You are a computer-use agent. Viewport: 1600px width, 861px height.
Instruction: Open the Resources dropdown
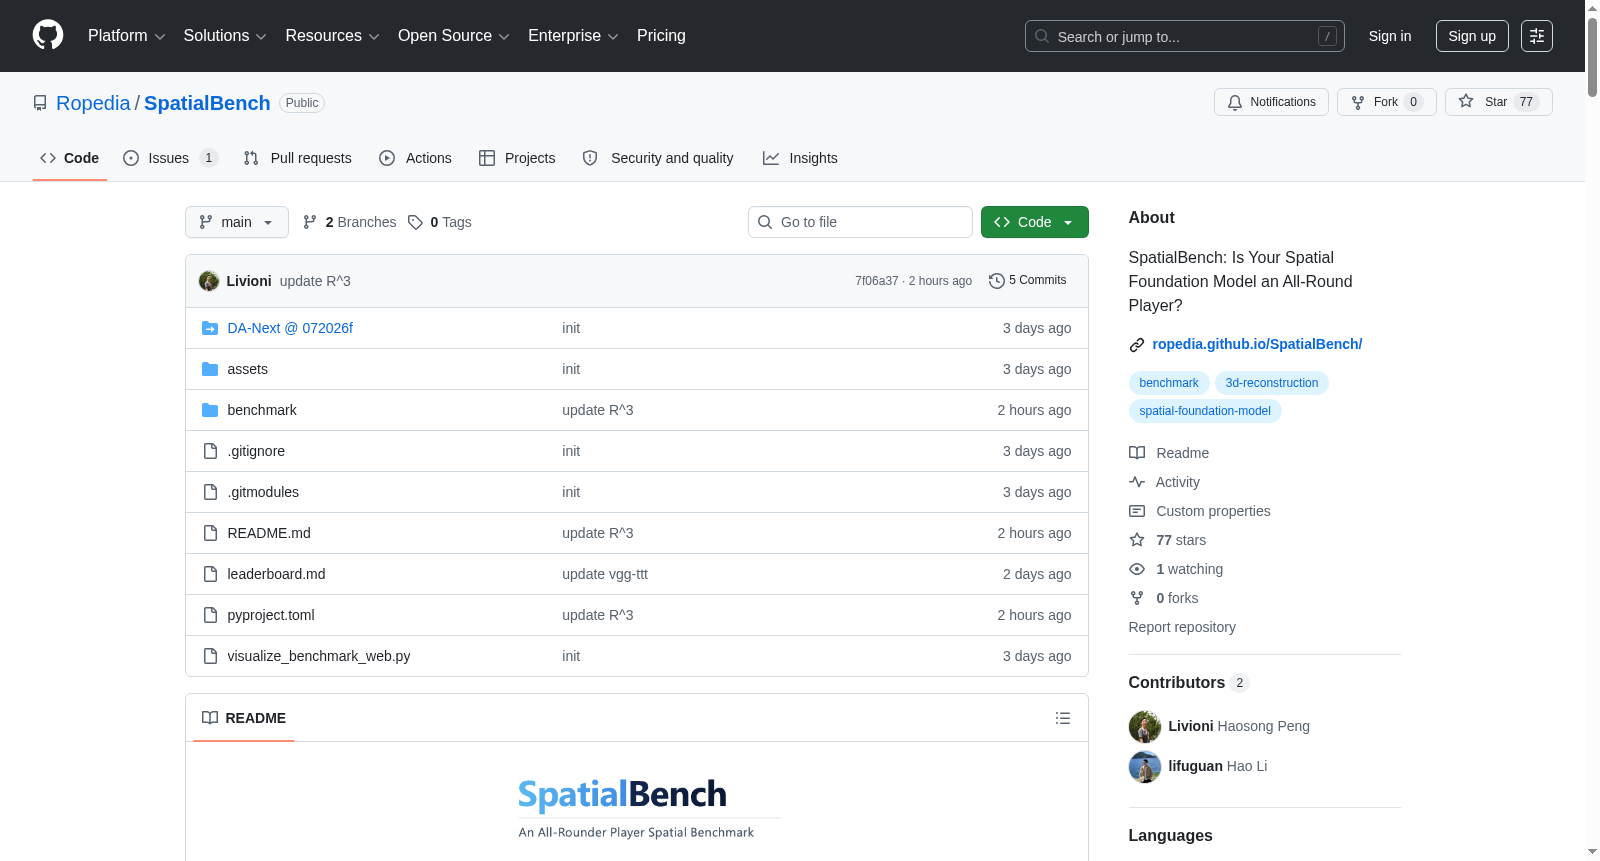pyautogui.click(x=332, y=36)
